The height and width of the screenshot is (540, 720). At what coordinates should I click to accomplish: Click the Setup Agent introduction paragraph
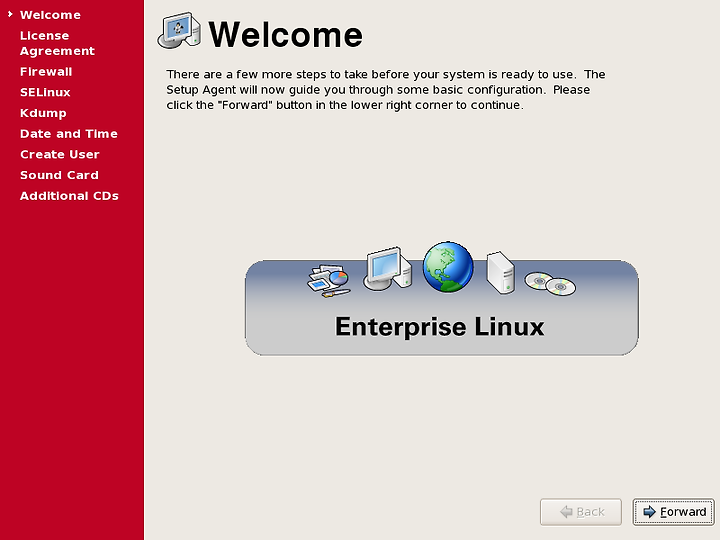(386, 90)
